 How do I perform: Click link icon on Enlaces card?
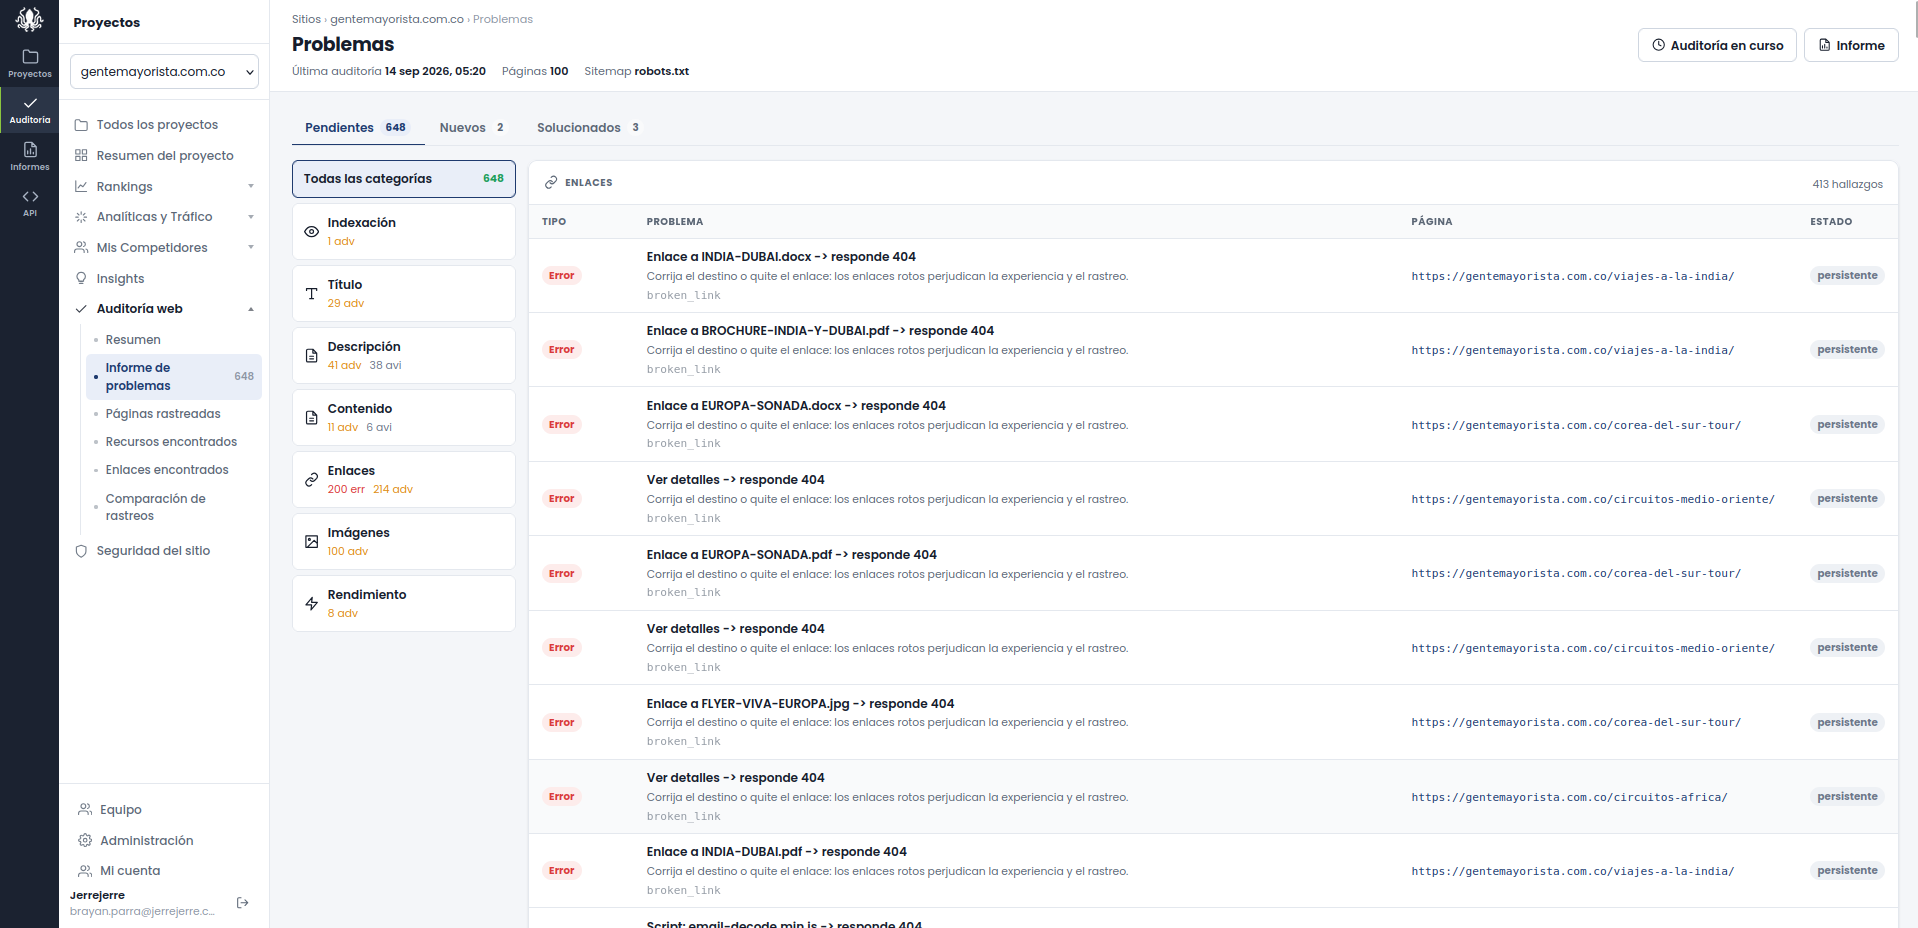[311, 480]
